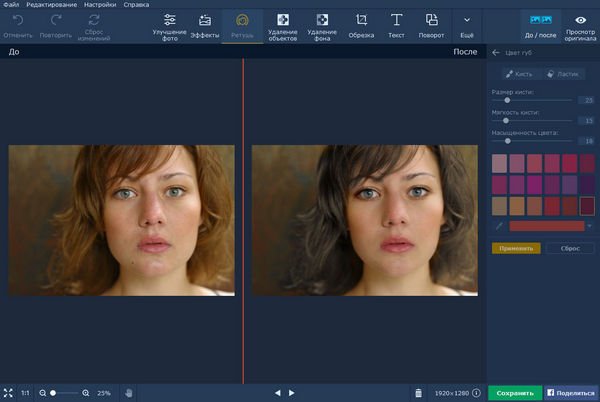The width and height of the screenshot is (600, 402).
Task: Pick the dark purple swatch in middle row
Action: click(587, 185)
